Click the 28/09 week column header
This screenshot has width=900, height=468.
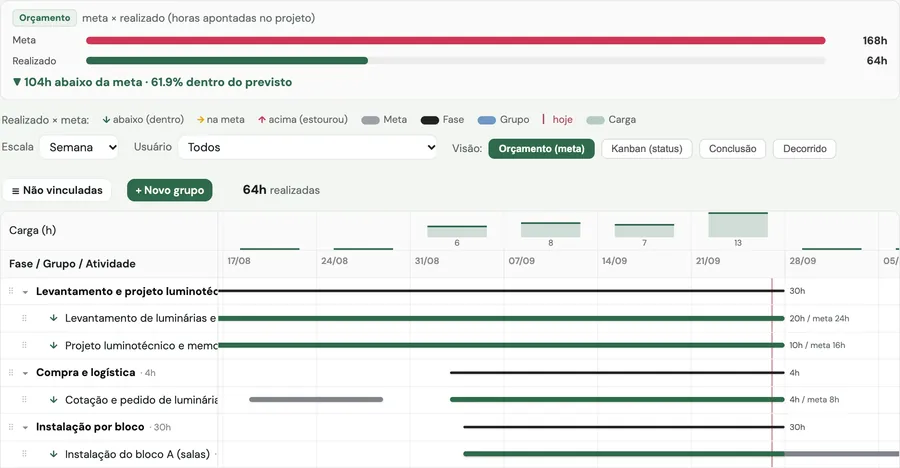[802, 261]
